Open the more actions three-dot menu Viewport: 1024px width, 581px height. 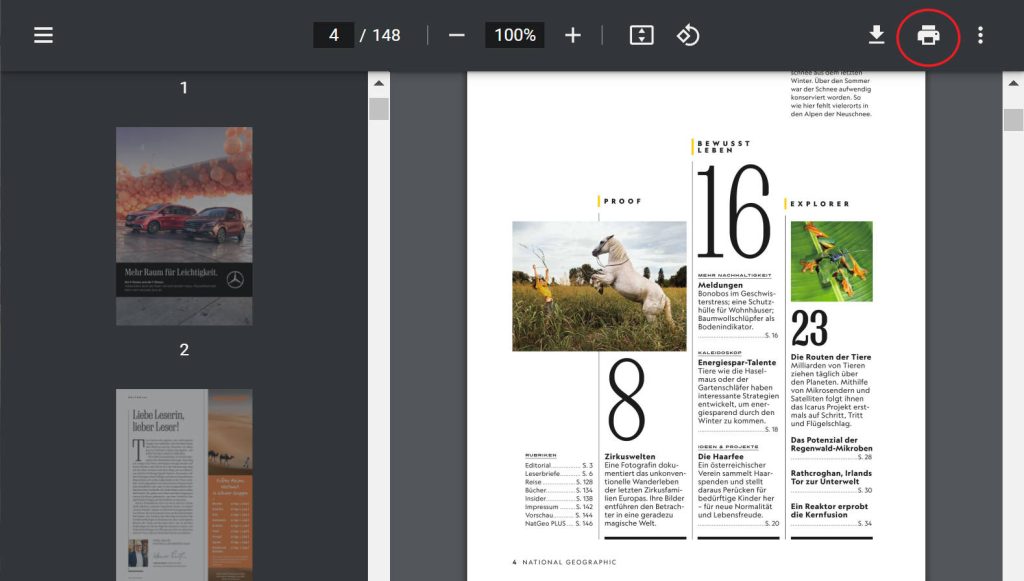[x=981, y=34]
